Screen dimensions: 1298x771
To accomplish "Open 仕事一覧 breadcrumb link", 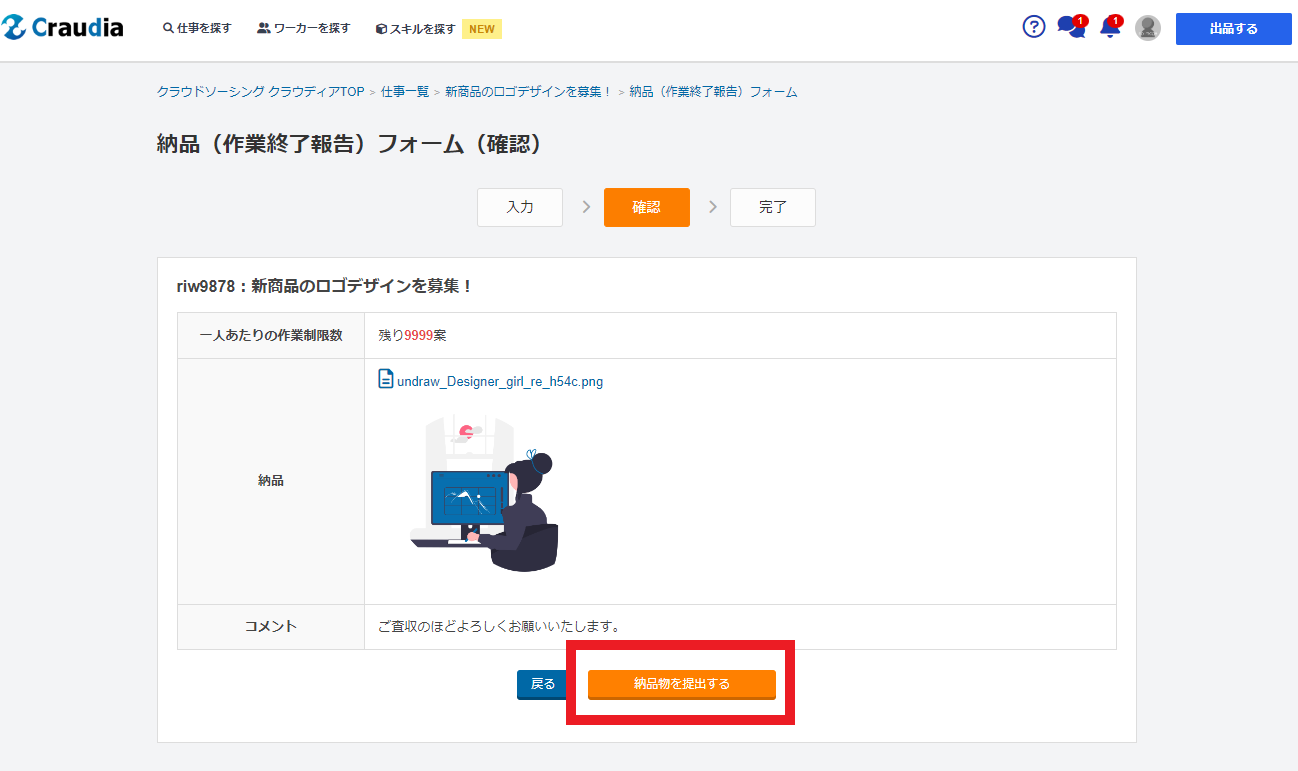I will coord(405,92).
